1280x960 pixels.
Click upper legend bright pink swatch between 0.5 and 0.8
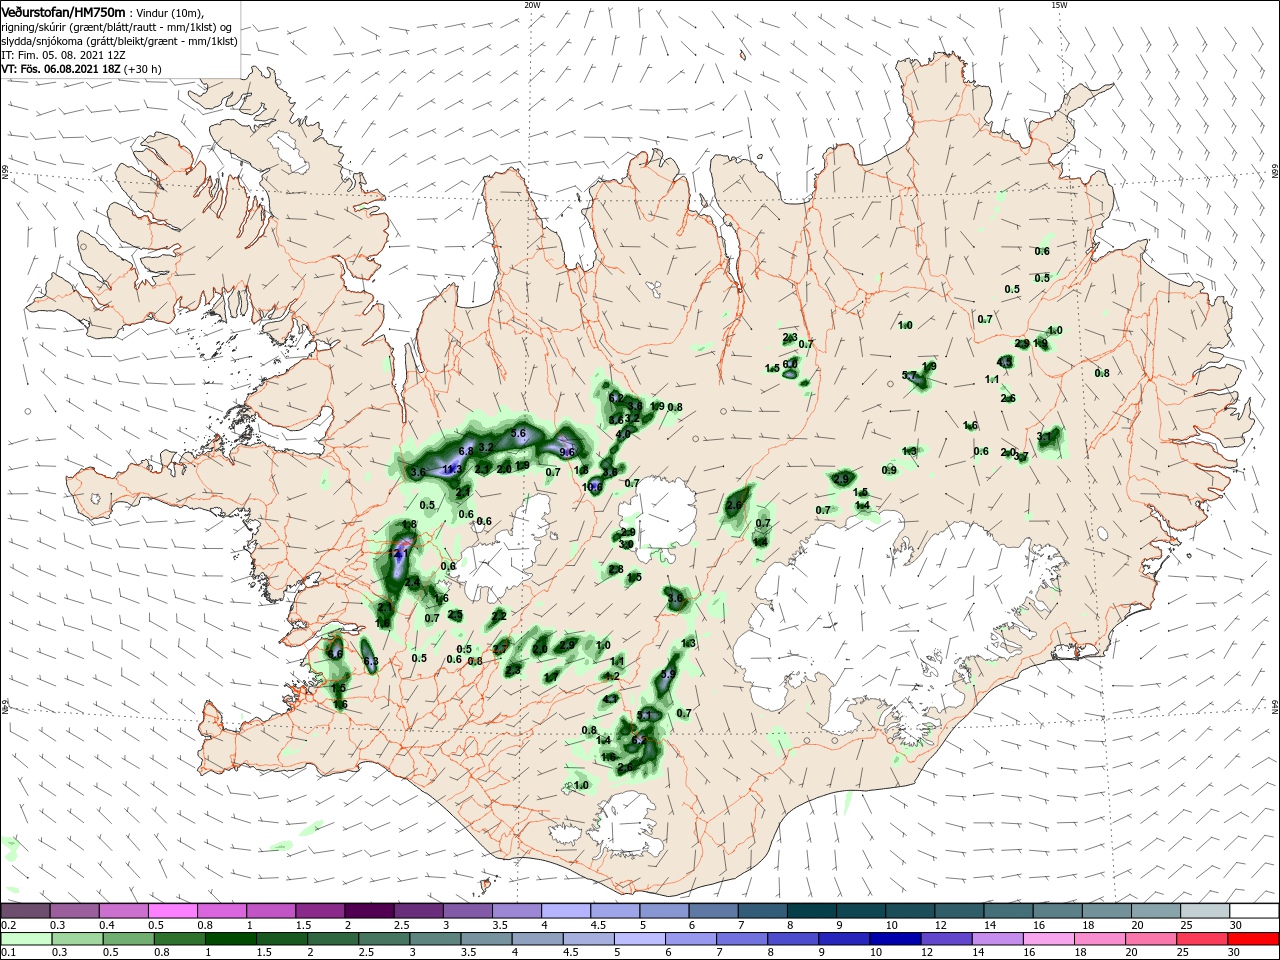[x=173, y=911]
